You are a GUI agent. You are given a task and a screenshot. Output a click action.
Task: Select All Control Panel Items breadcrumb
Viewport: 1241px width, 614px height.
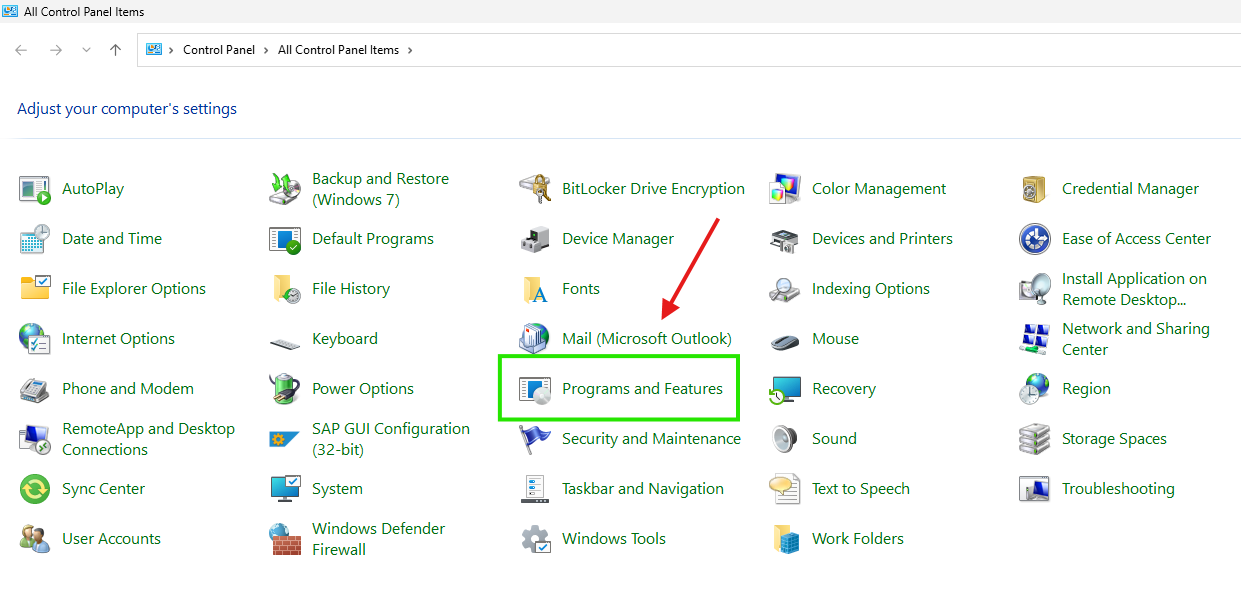[x=338, y=50]
